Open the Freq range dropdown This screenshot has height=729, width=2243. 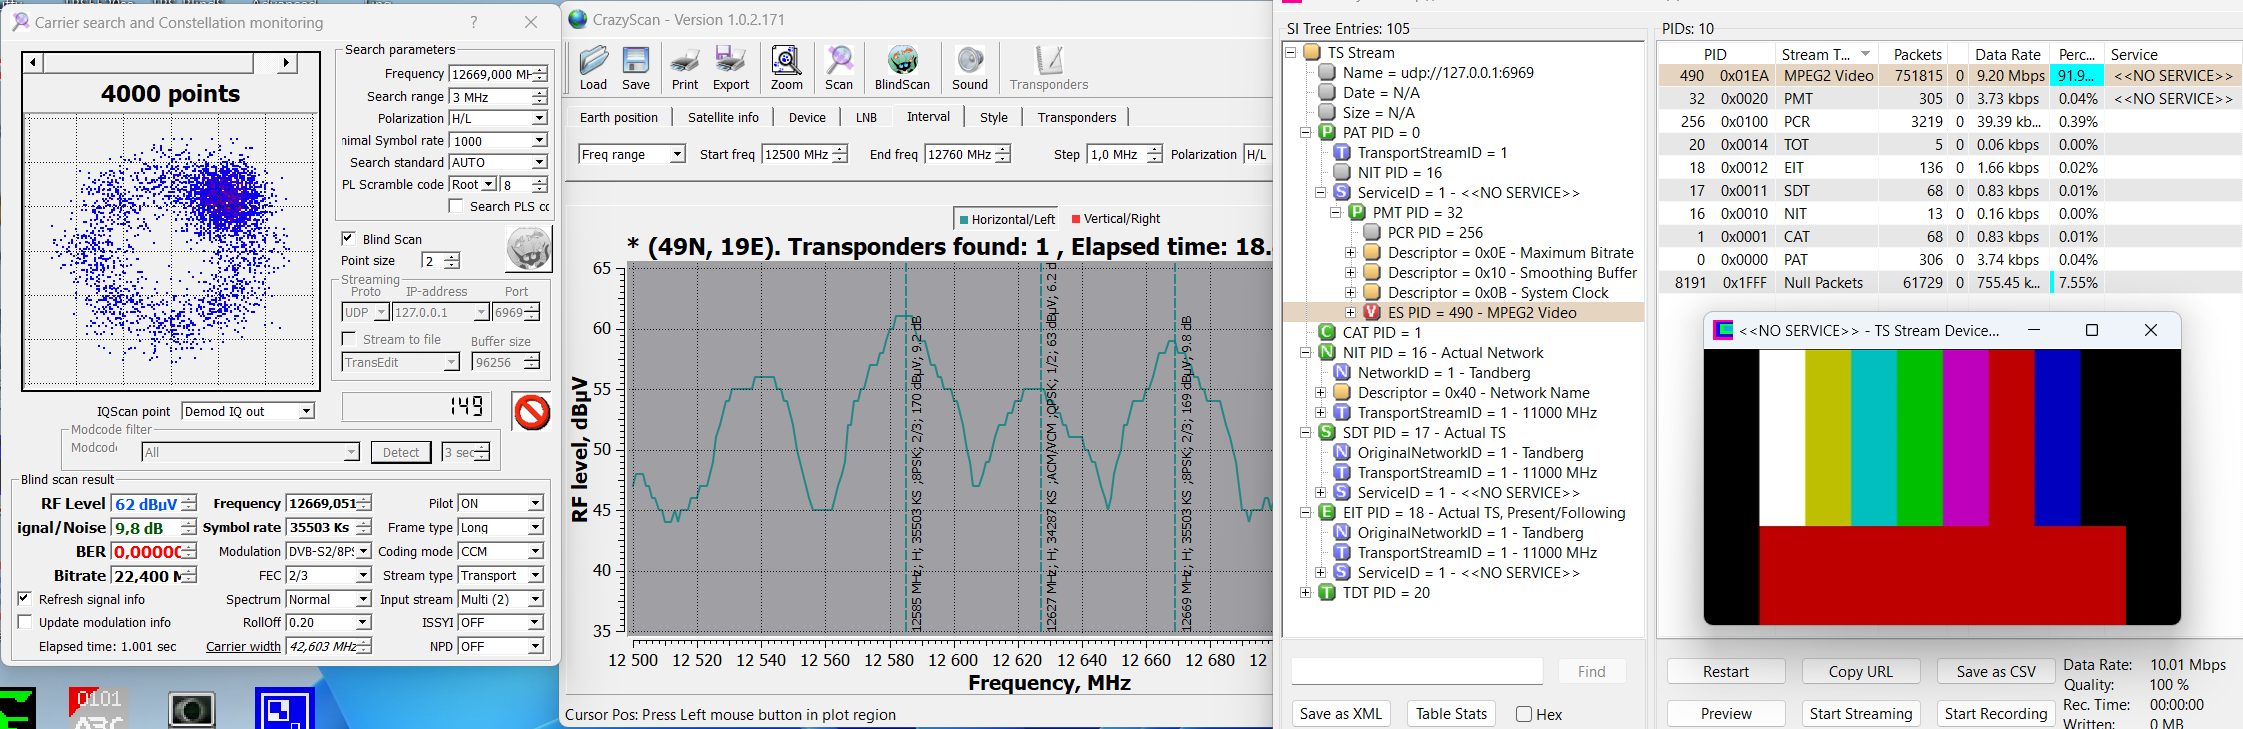[x=677, y=154]
